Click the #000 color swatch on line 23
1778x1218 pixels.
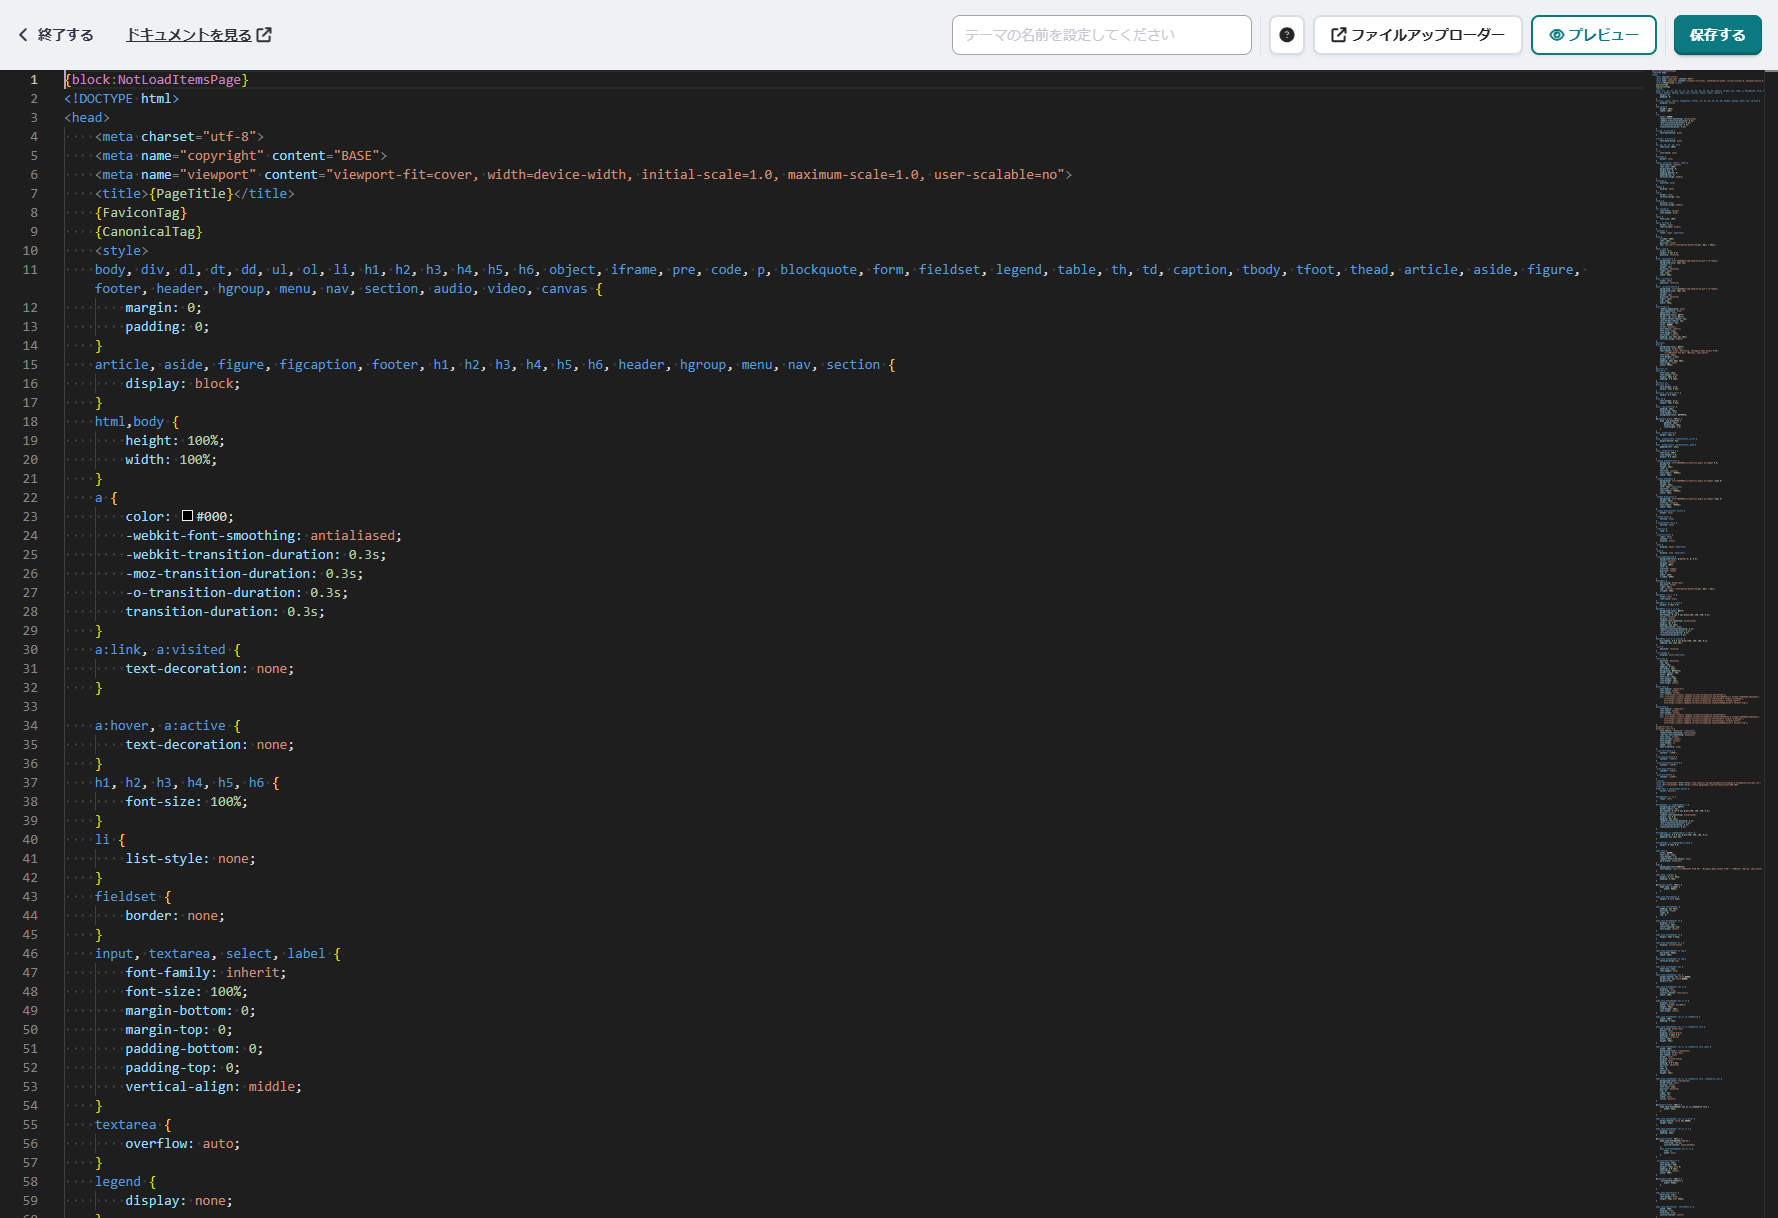pos(187,517)
